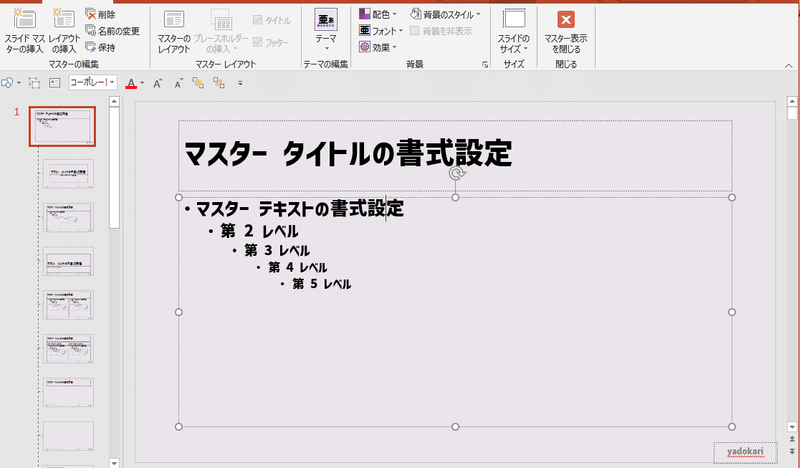Open Background Styles (背景のスタイル) dropdown
The width and height of the screenshot is (800, 468).
[445, 14]
